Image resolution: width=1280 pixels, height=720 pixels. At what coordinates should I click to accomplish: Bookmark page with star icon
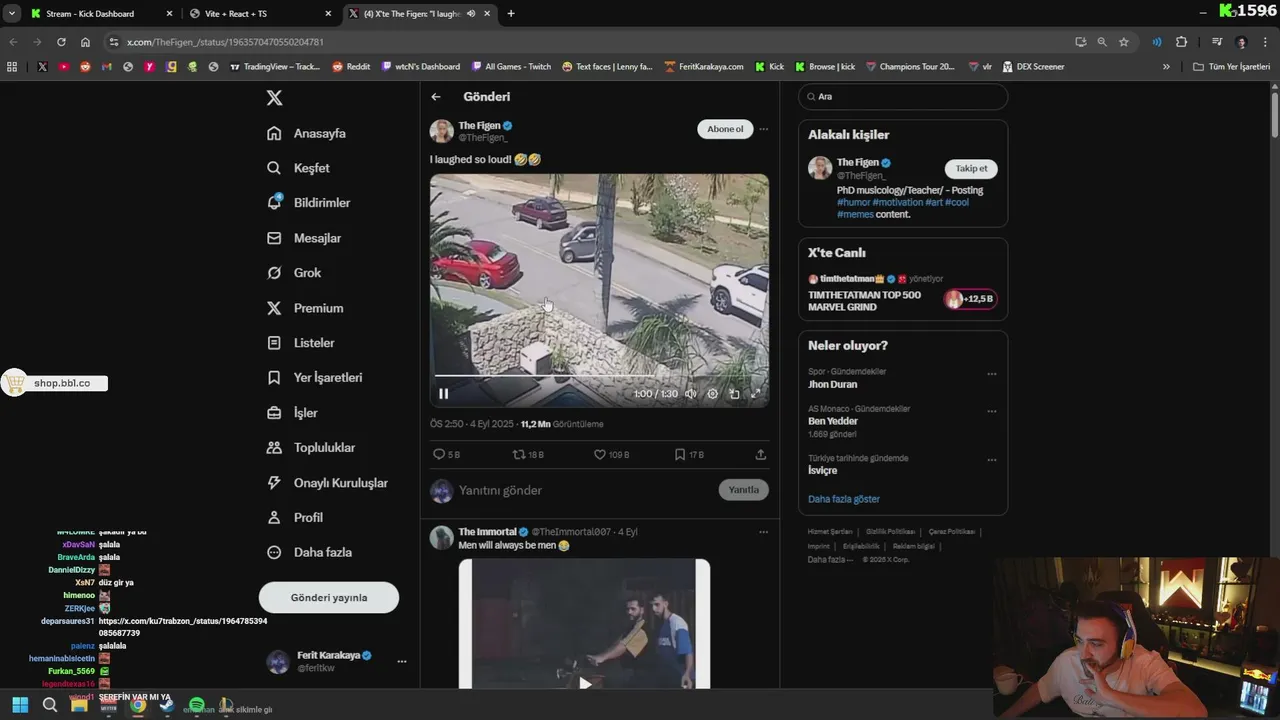tap(1124, 42)
